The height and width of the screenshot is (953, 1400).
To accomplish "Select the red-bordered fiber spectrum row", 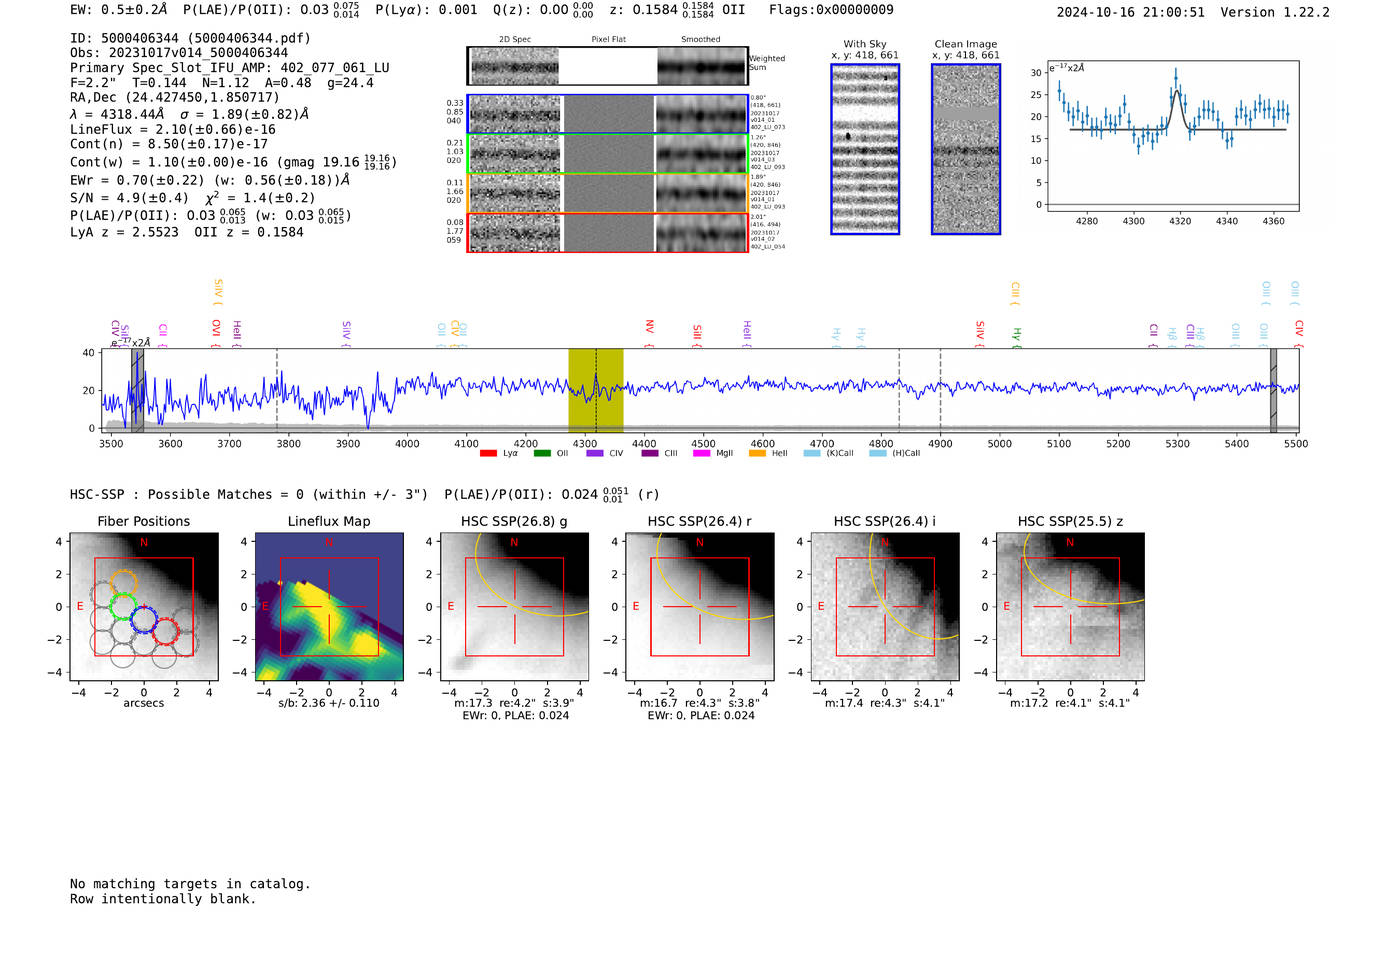I will (x=608, y=232).
